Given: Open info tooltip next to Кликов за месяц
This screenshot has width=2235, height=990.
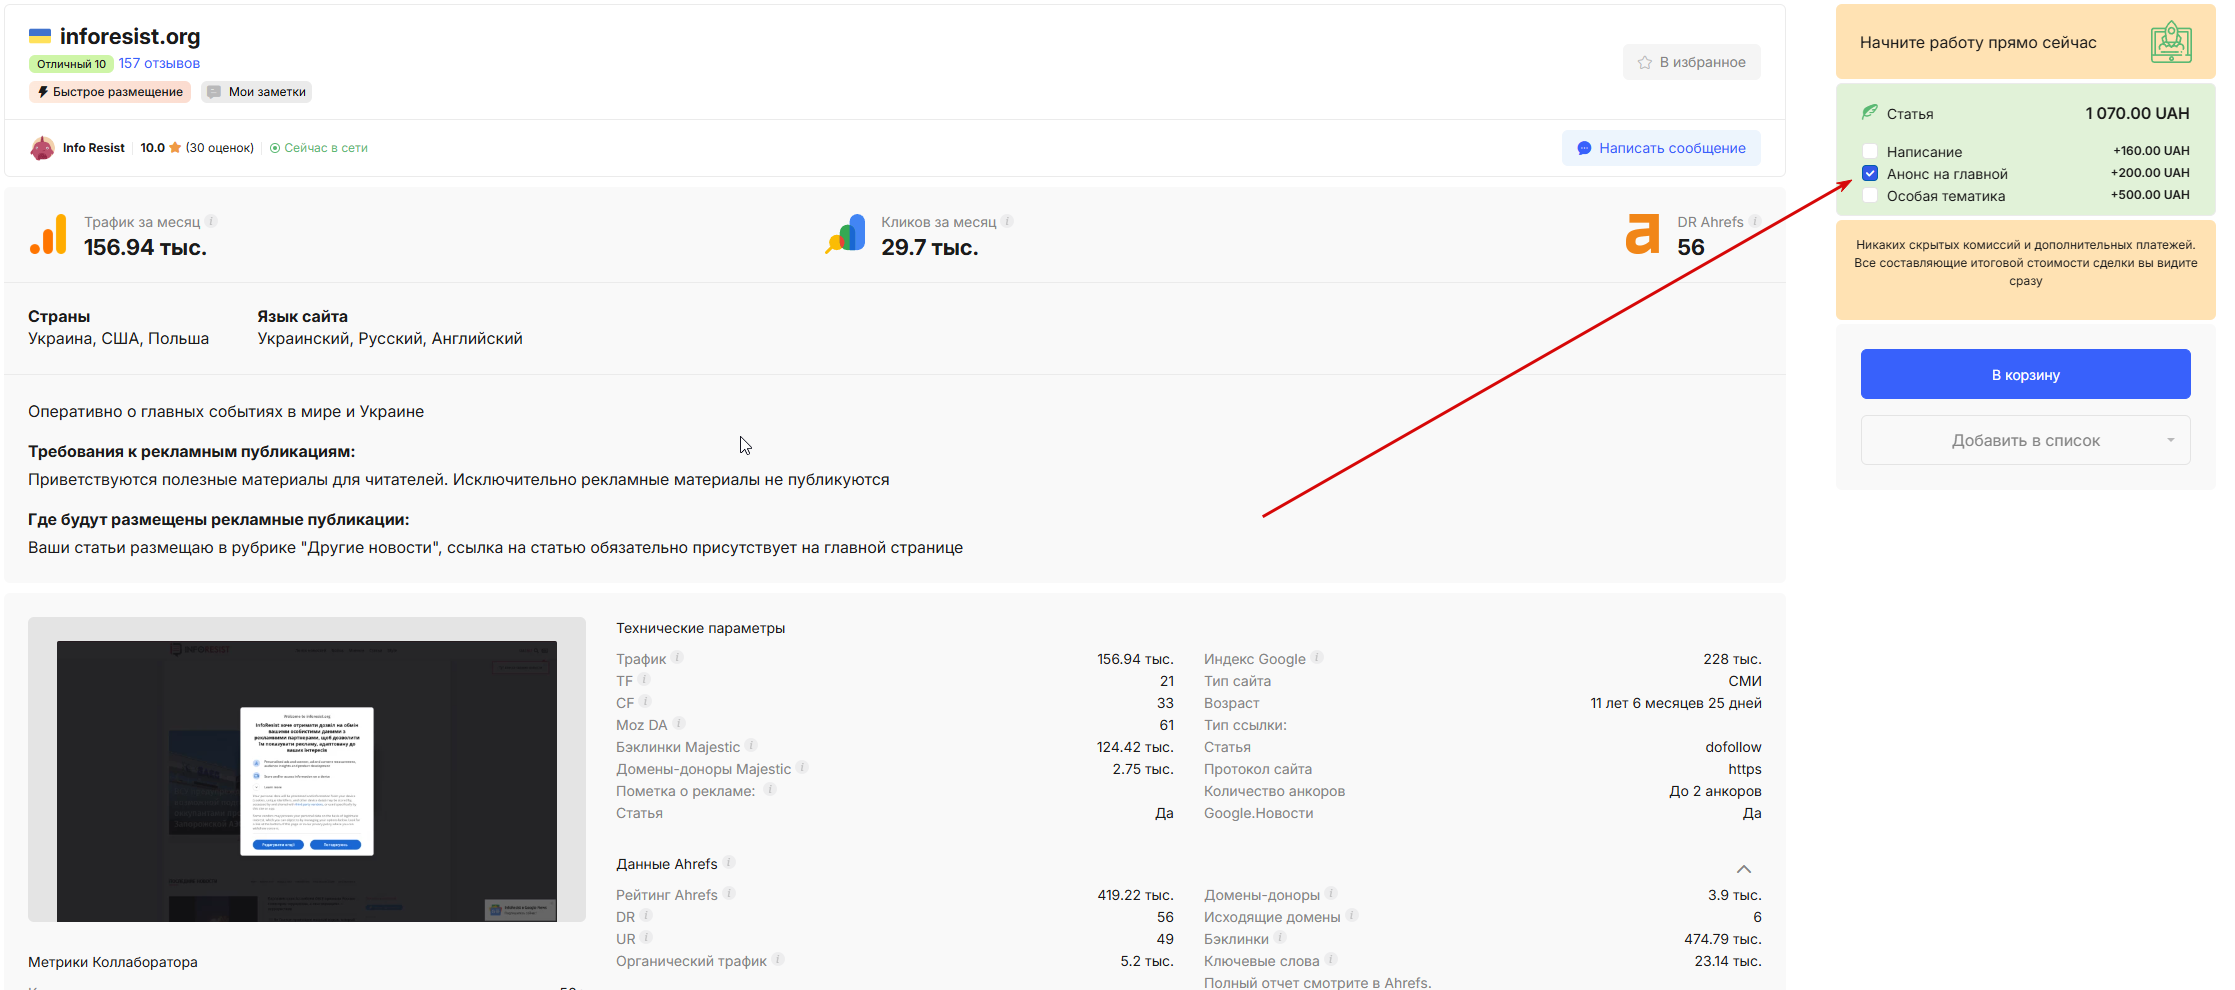Looking at the screenshot, I should (x=1007, y=221).
